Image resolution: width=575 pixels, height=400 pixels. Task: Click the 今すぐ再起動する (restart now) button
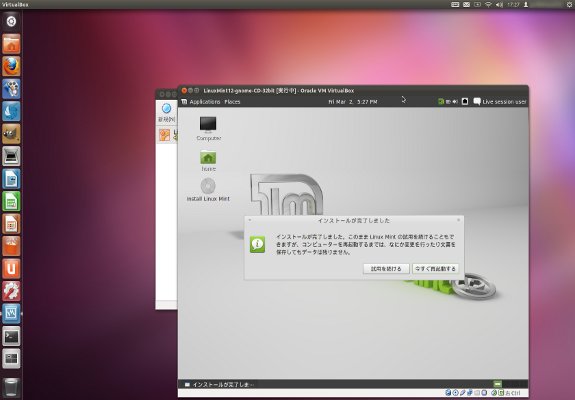click(x=435, y=269)
